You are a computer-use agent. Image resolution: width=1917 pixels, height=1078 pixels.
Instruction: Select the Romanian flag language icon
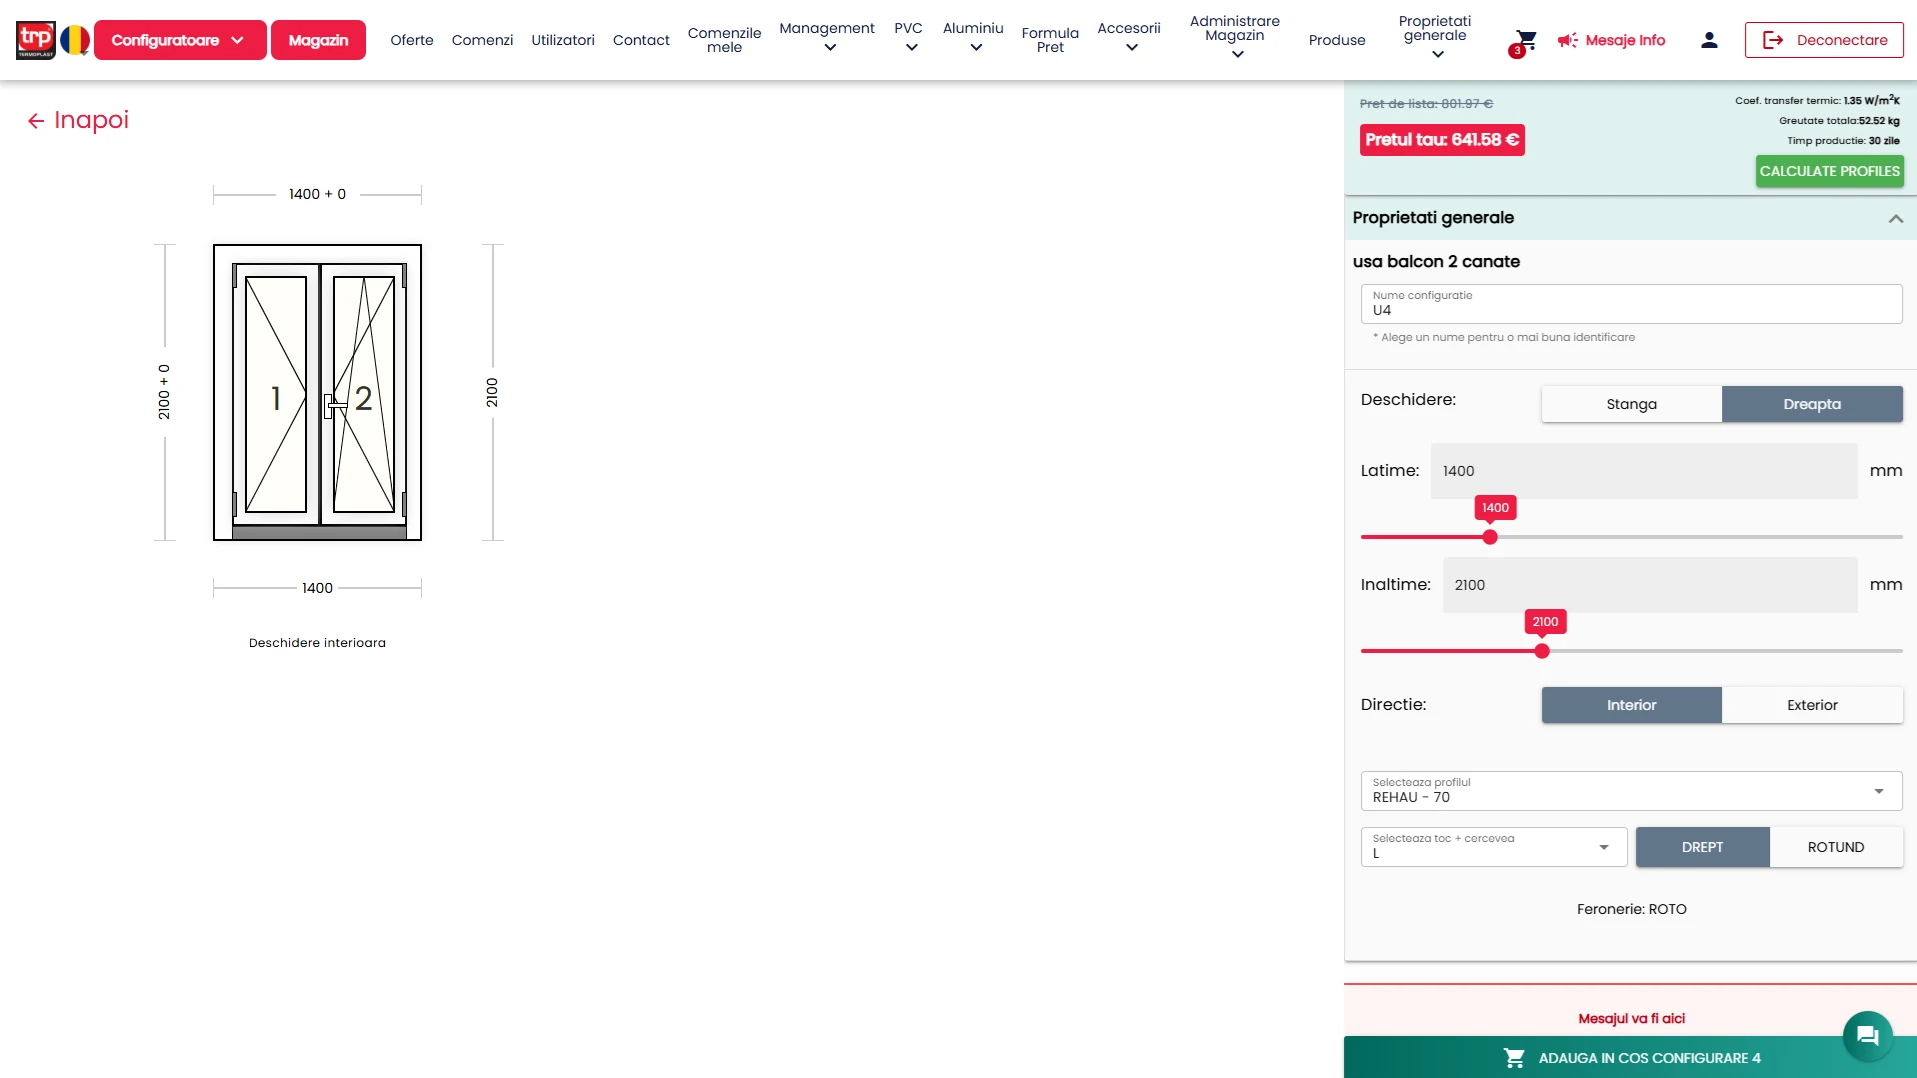click(x=75, y=40)
